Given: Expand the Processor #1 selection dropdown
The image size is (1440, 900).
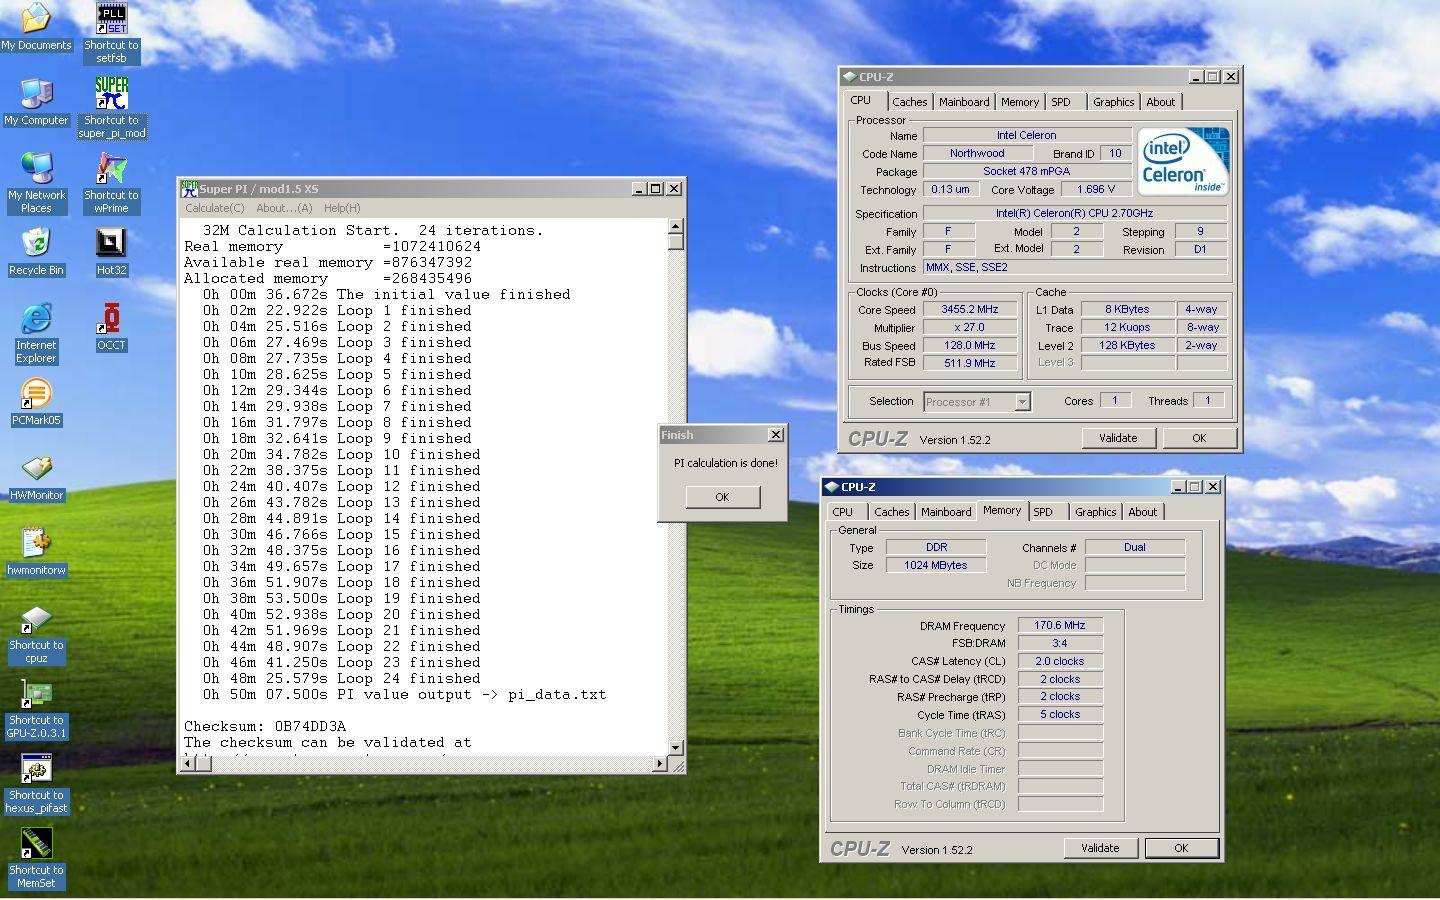Looking at the screenshot, I should 1022,402.
